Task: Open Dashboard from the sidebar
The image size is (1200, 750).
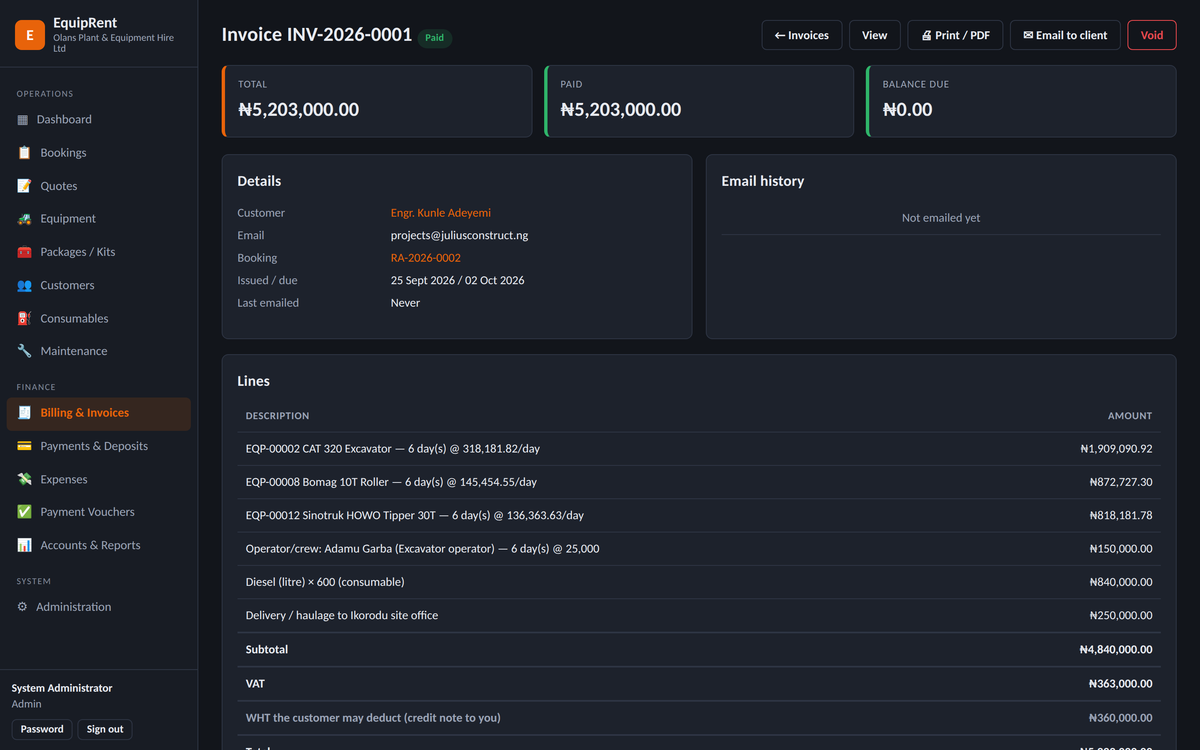Action: pyautogui.click(x=98, y=120)
